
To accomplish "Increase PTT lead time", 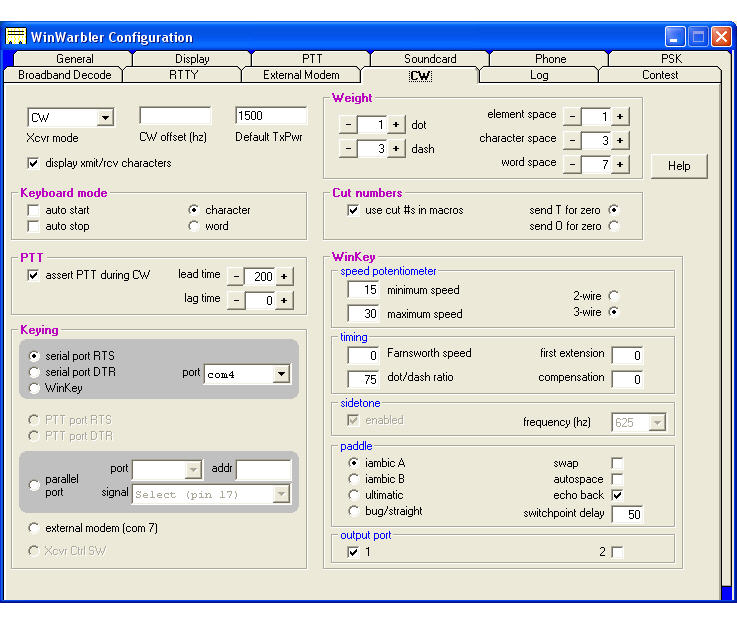I will tap(284, 276).
